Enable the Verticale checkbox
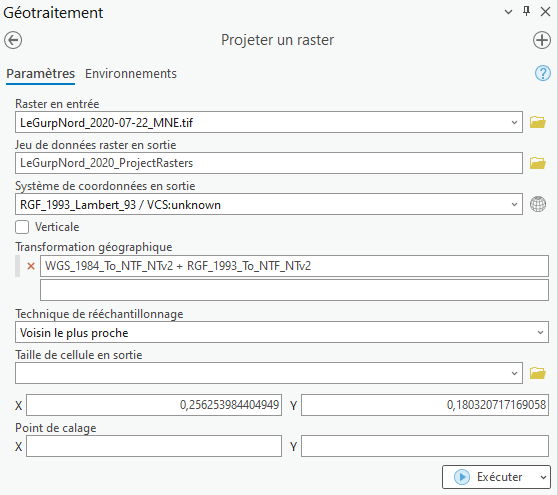Screen dimensions: 558x495 (x=22, y=227)
